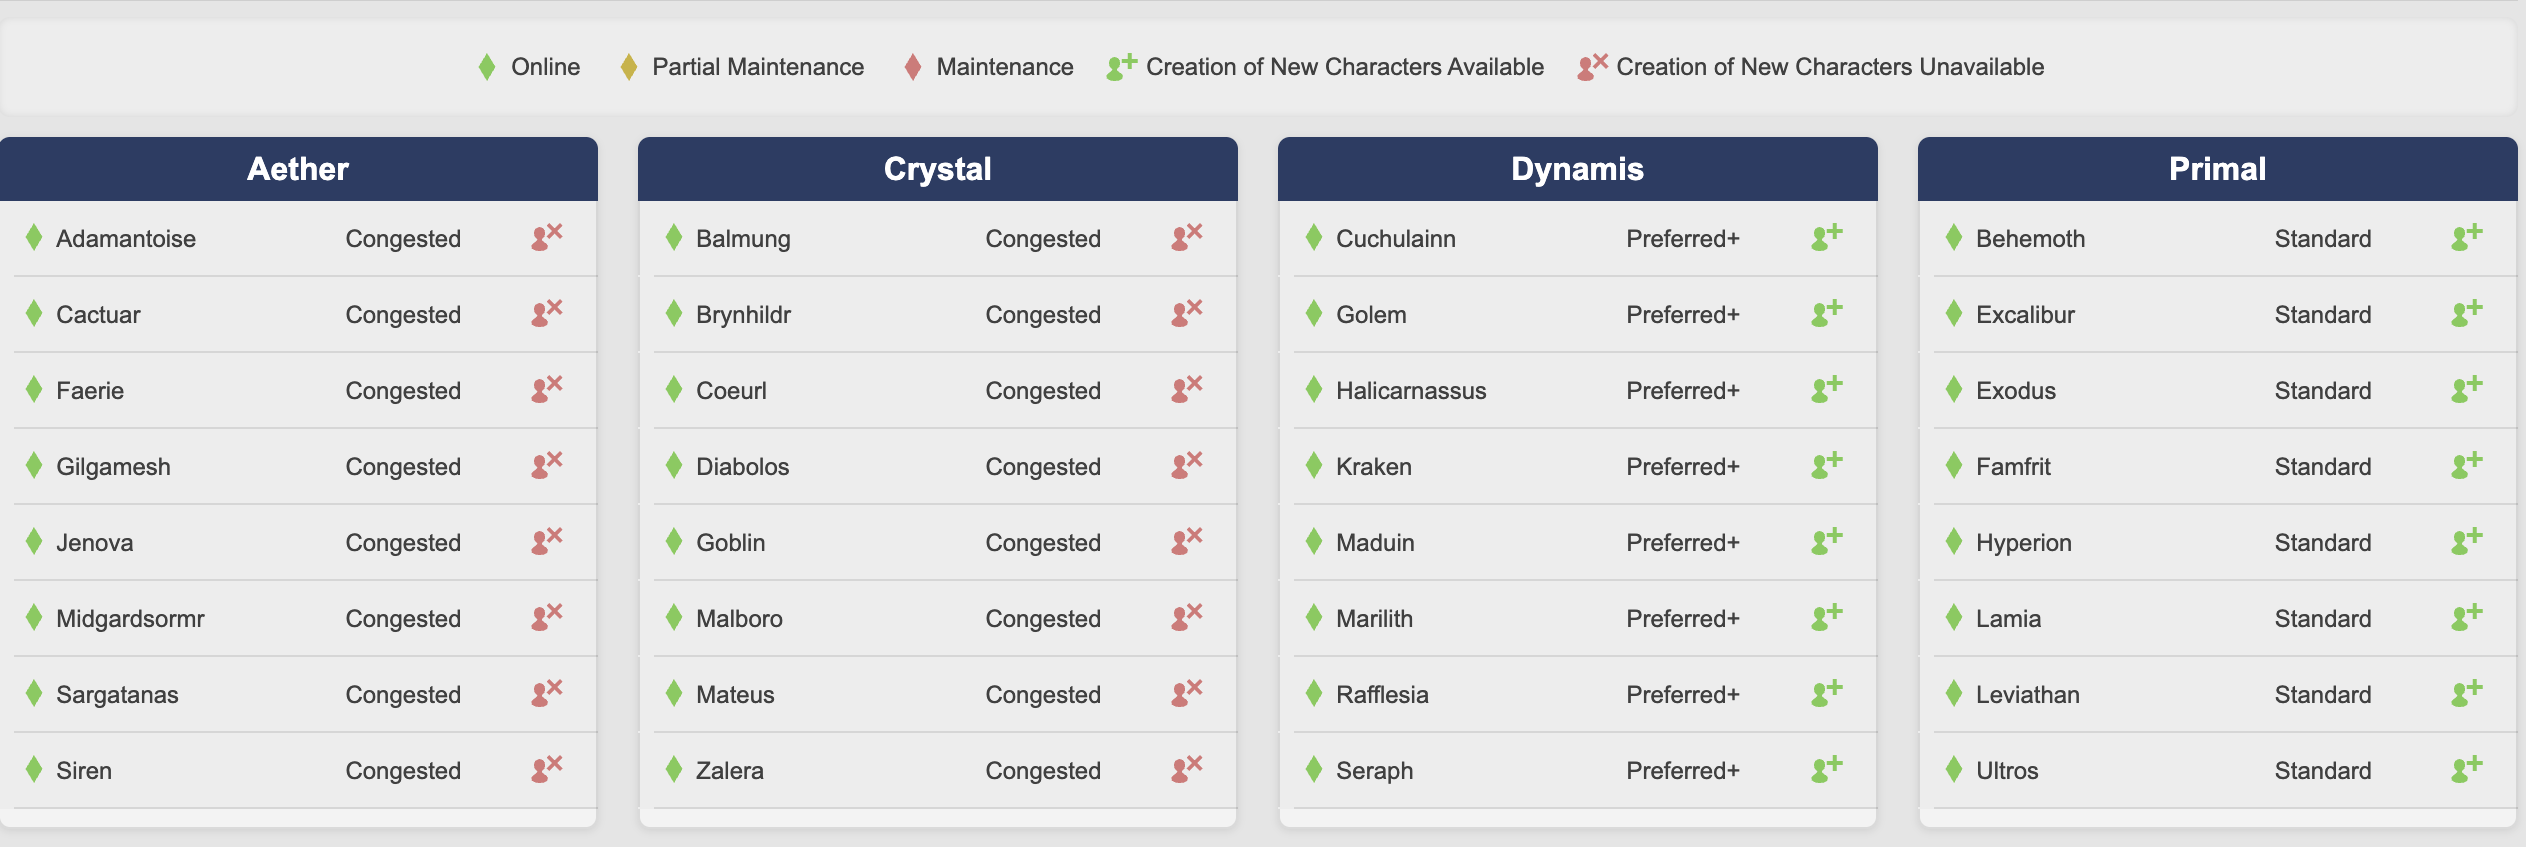The height and width of the screenshot is (847, 2526).
Task: Click the character creation available icon for Seraph
Action: pyautogui.click(x=1827, y=769)
